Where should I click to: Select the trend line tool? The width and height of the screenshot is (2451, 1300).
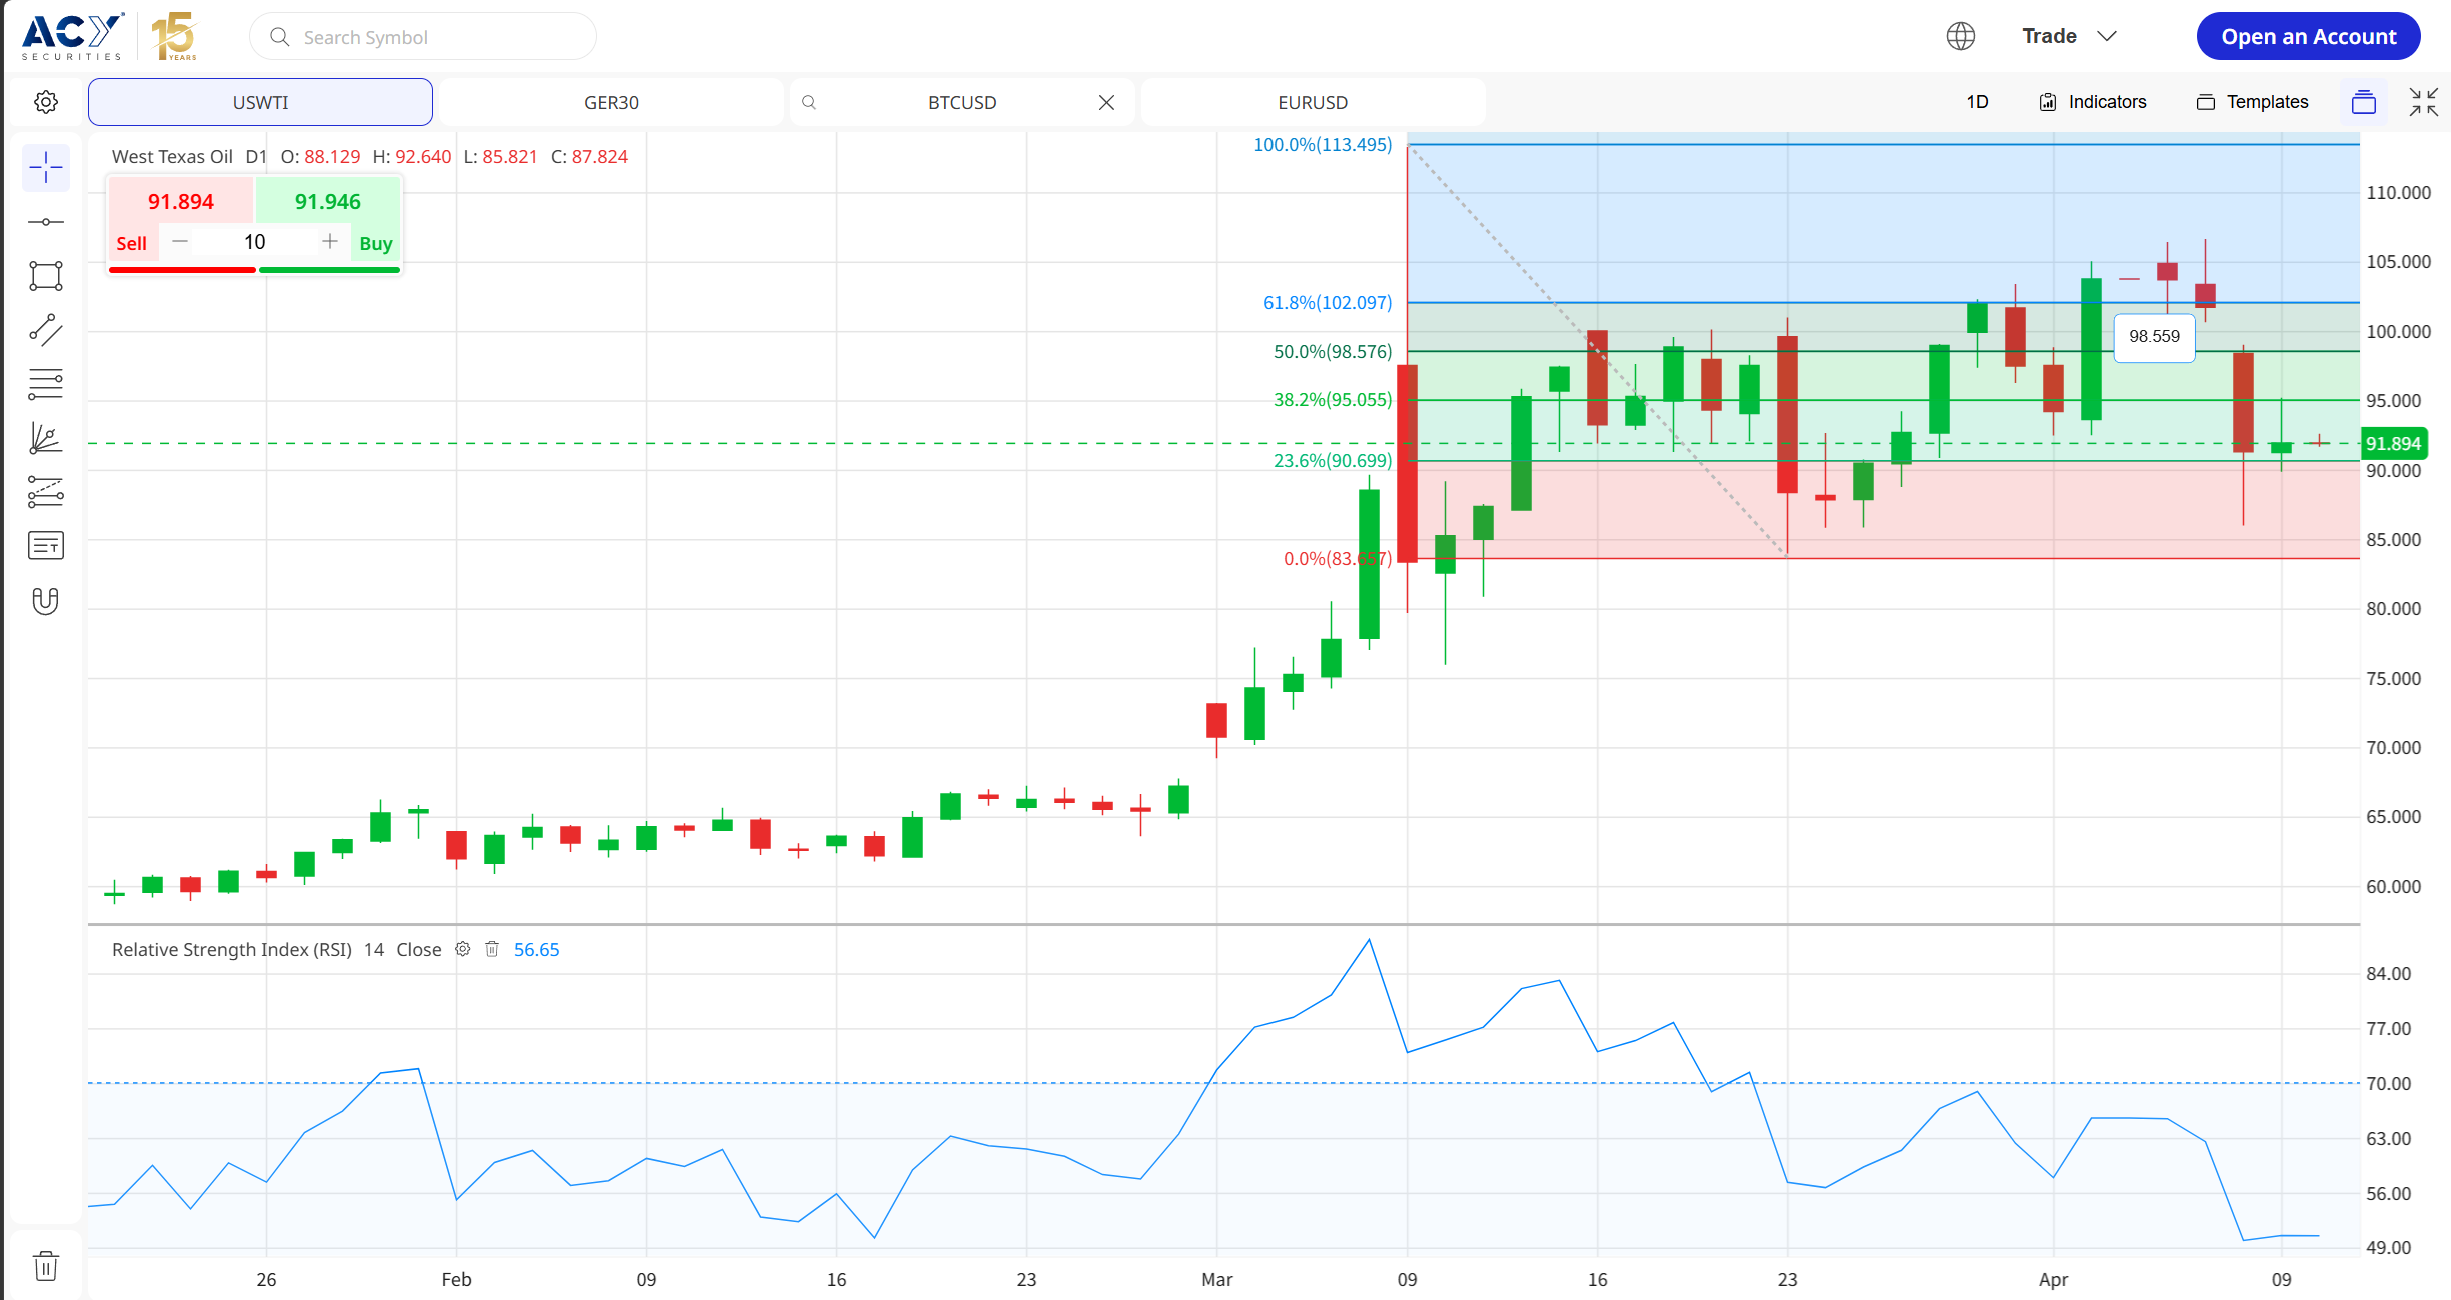46,330
